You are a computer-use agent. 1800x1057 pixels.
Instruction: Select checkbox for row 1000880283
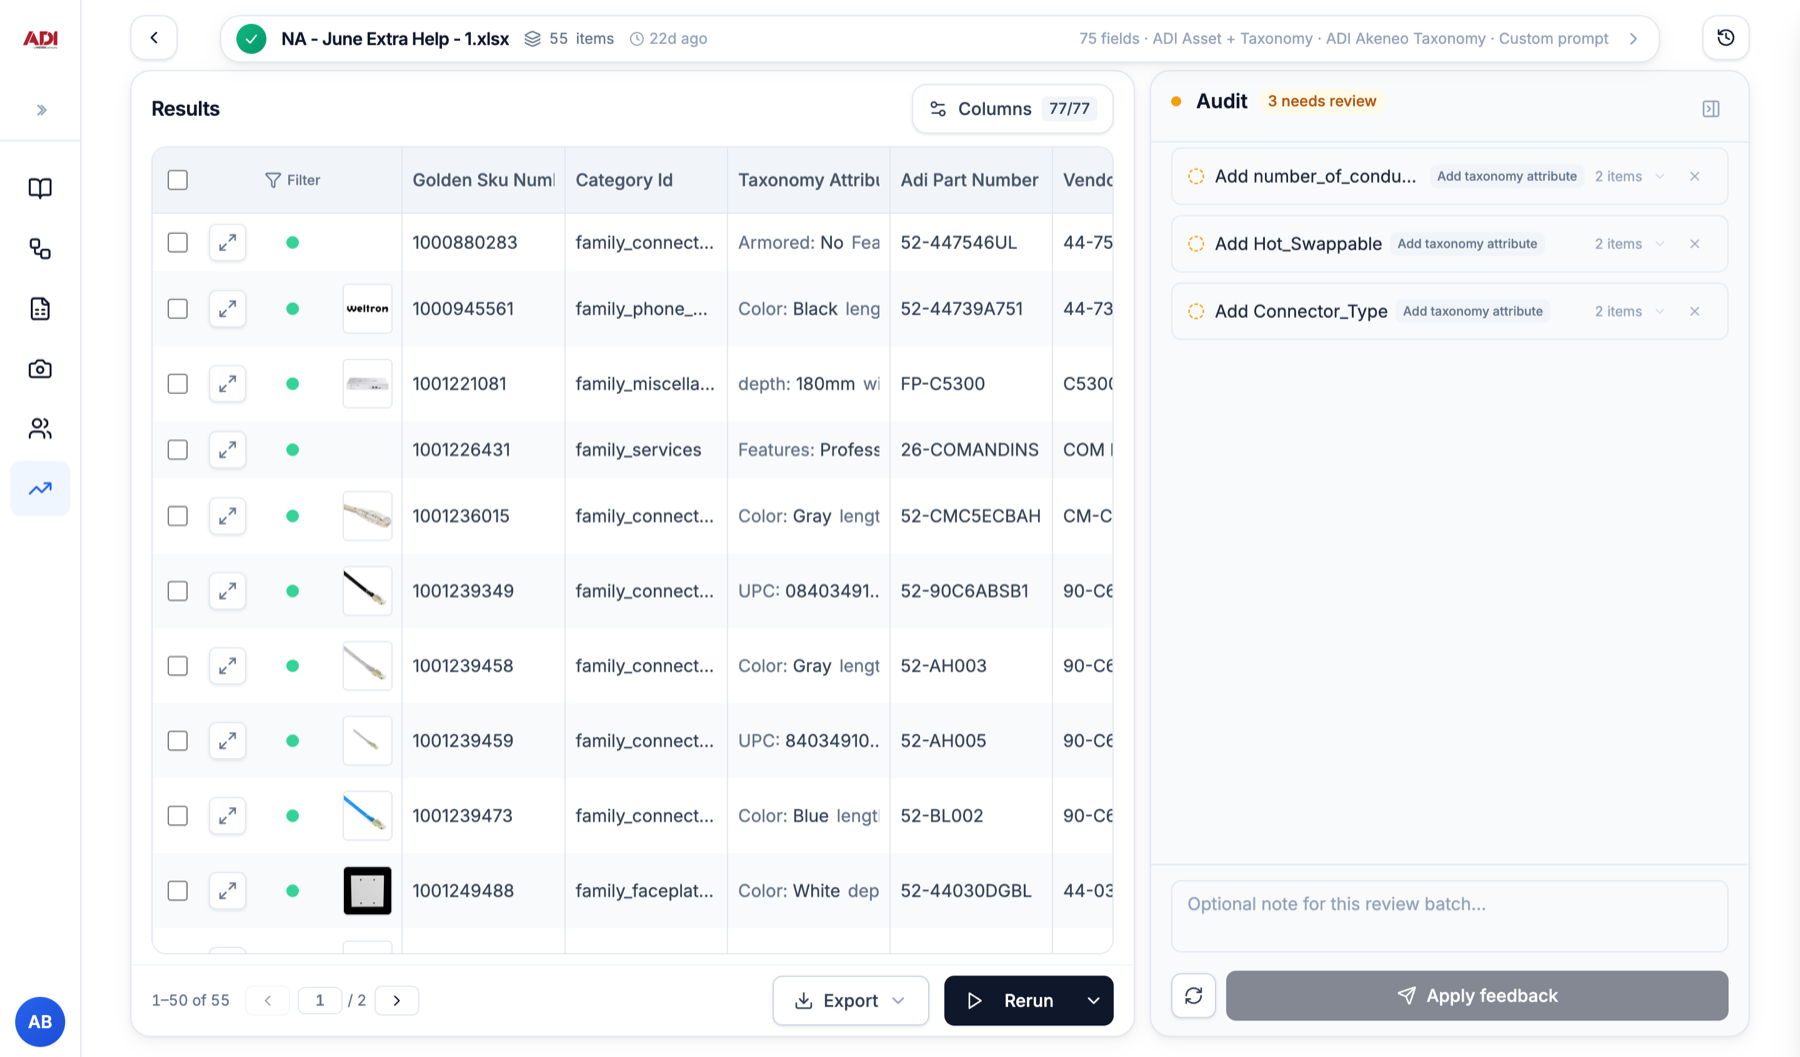coord(178,243)
